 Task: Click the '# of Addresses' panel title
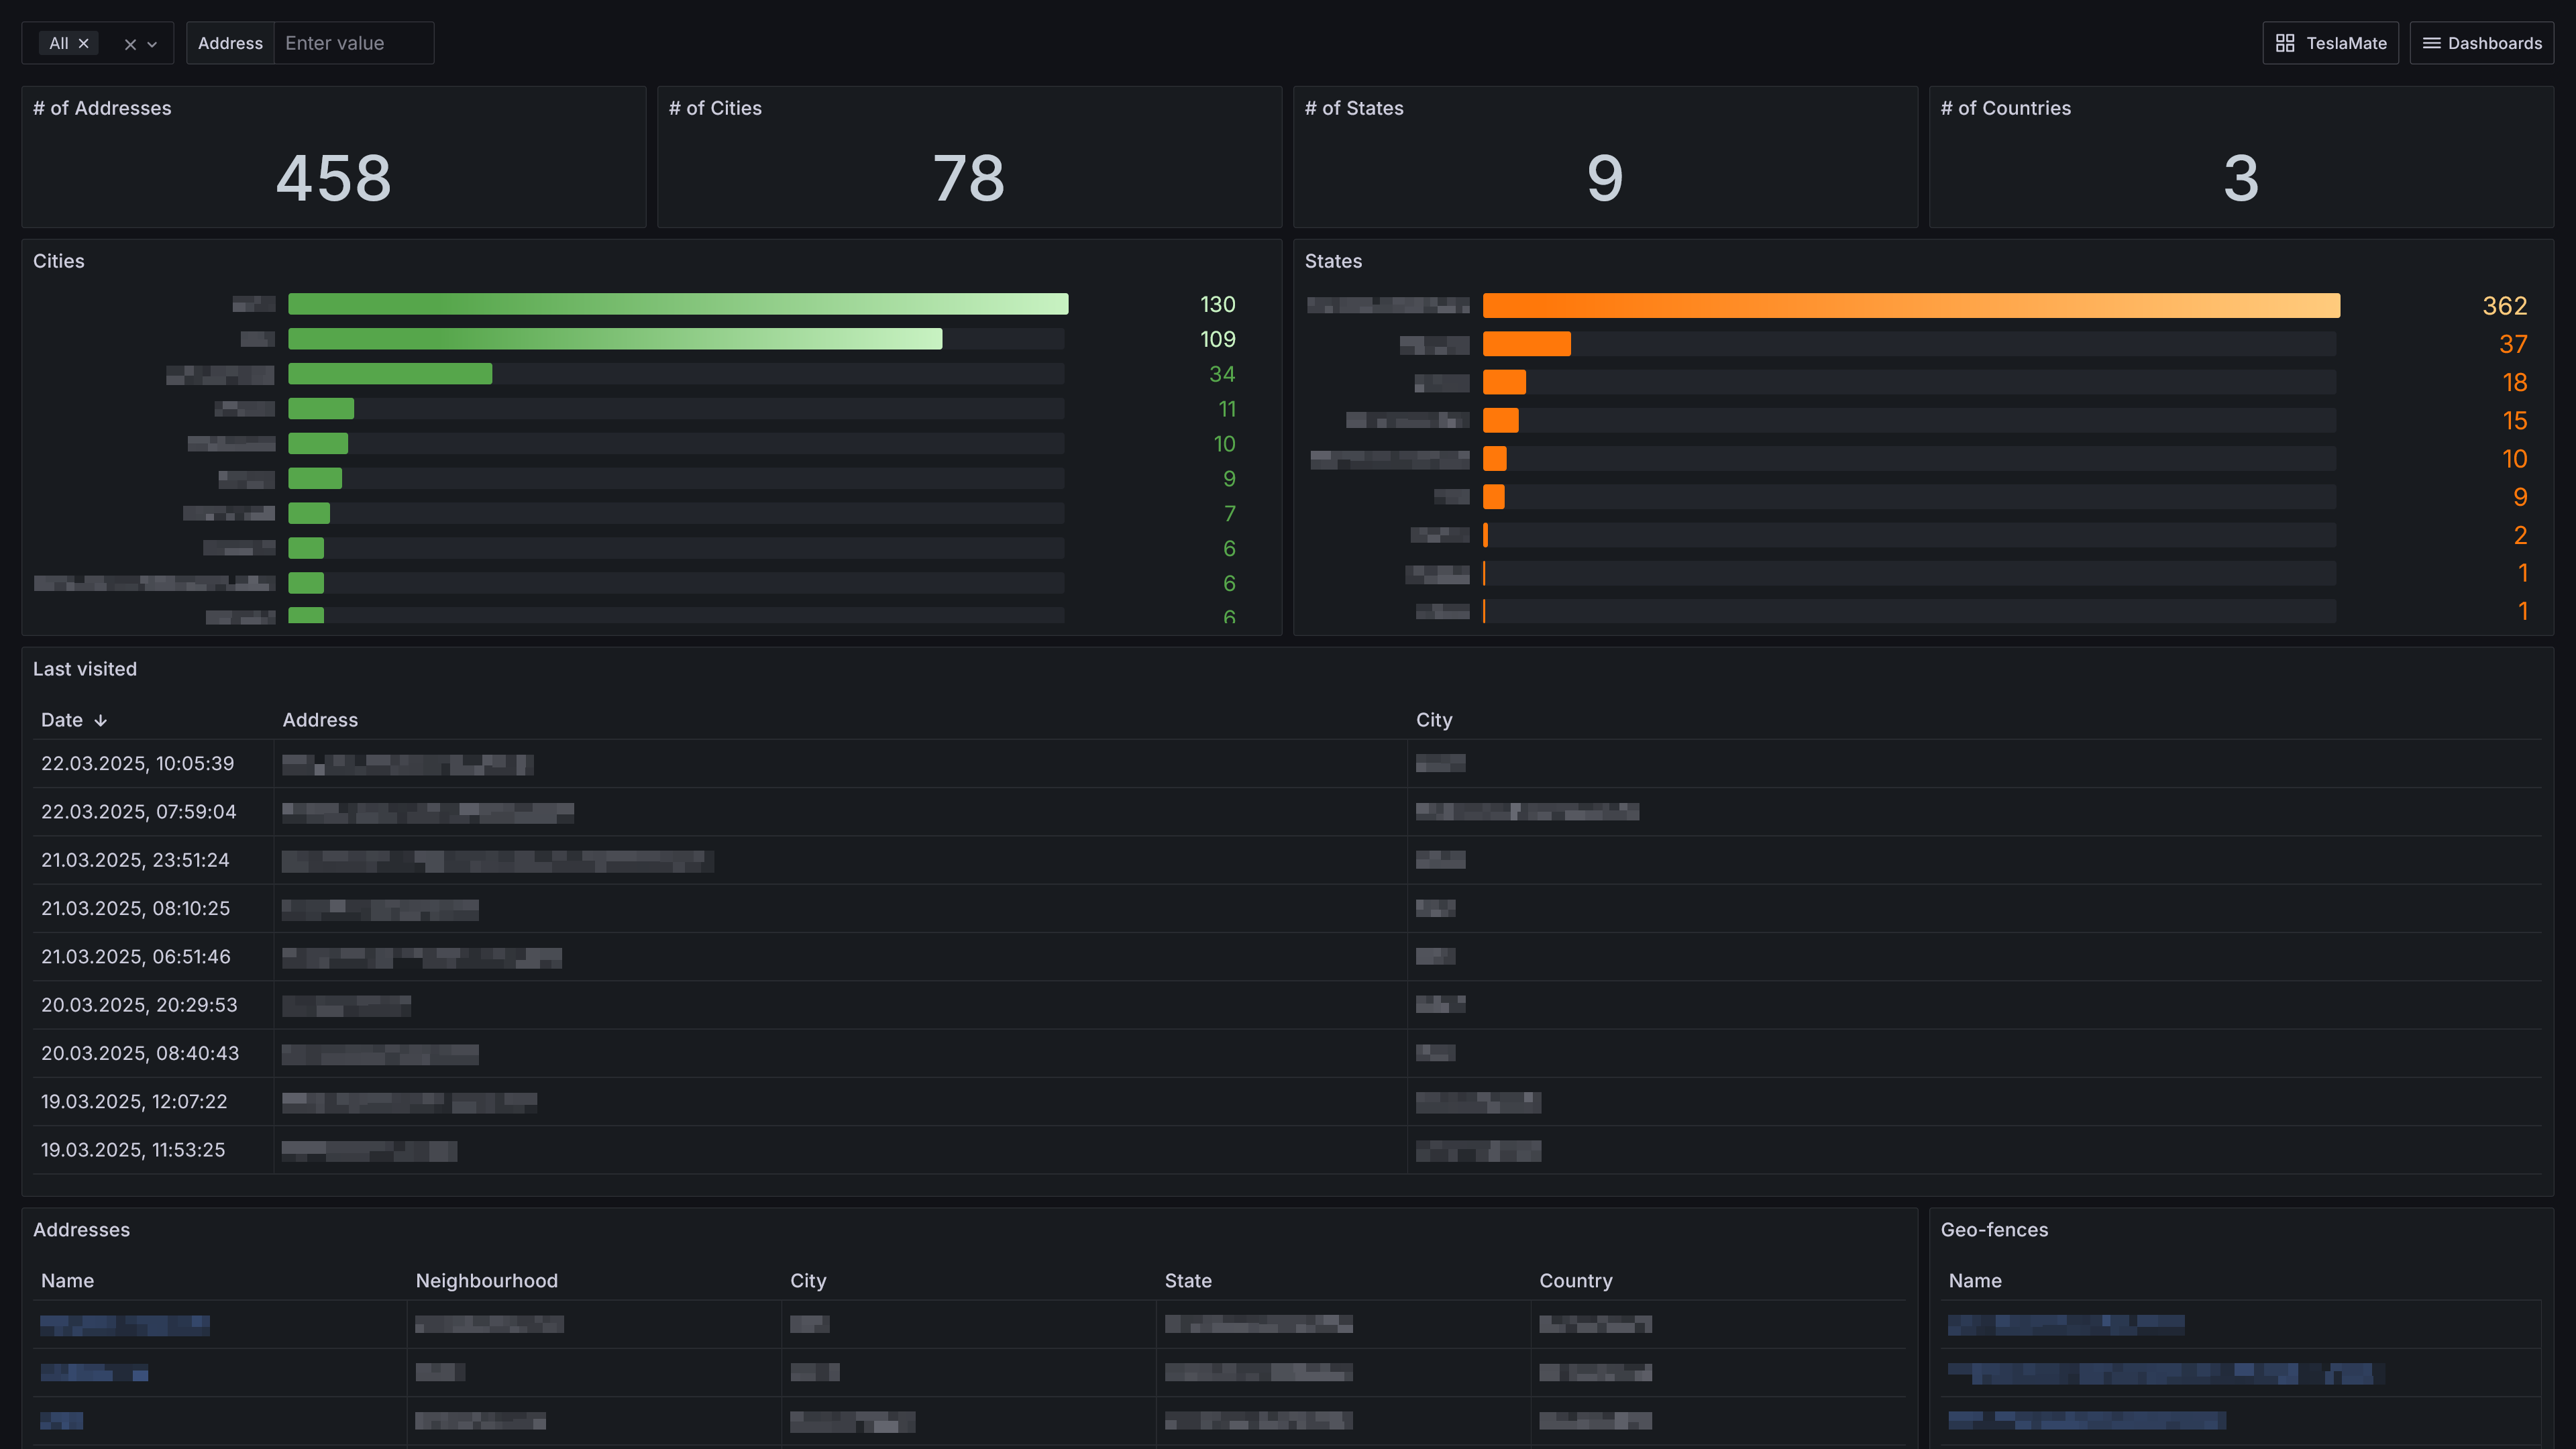click(102, 108)
